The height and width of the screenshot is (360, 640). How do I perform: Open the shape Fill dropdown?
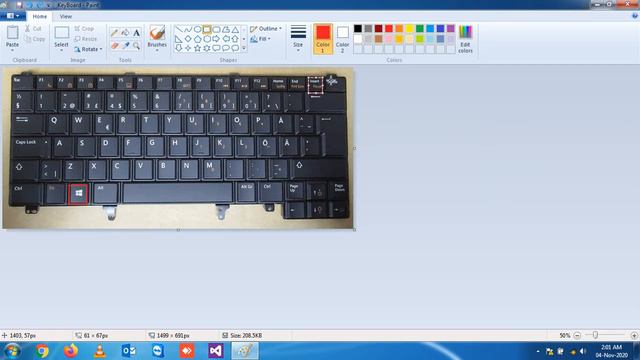(x=260, y=39)
